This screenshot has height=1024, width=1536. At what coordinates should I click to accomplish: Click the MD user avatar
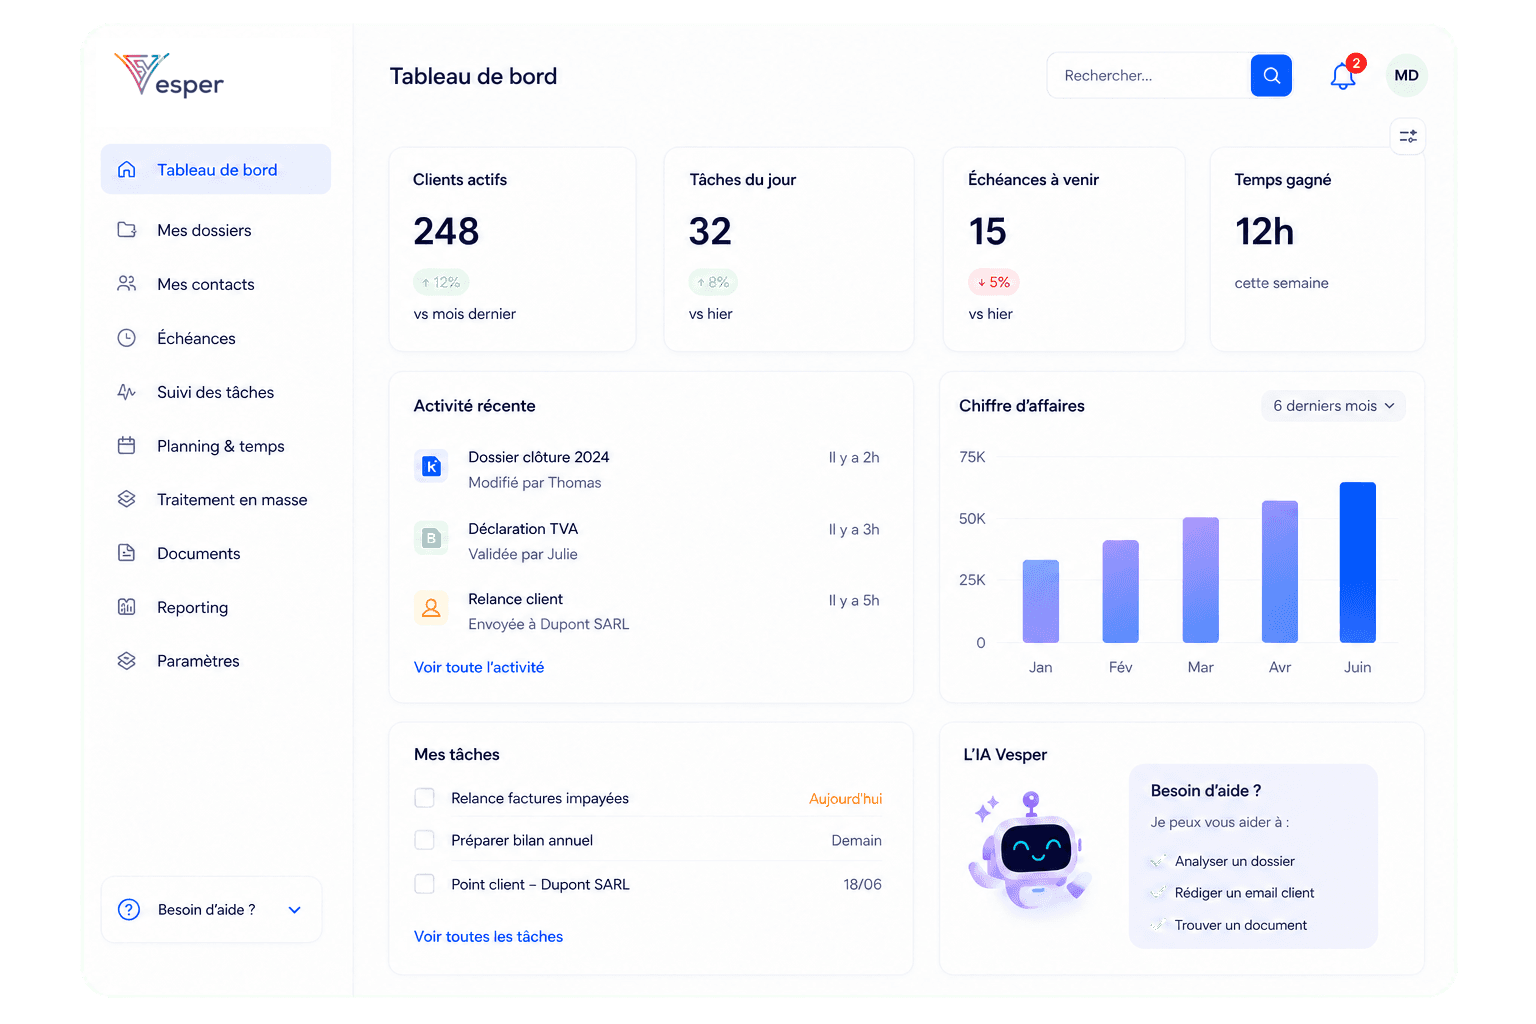pyautogui.click(x=1406, y=76)
